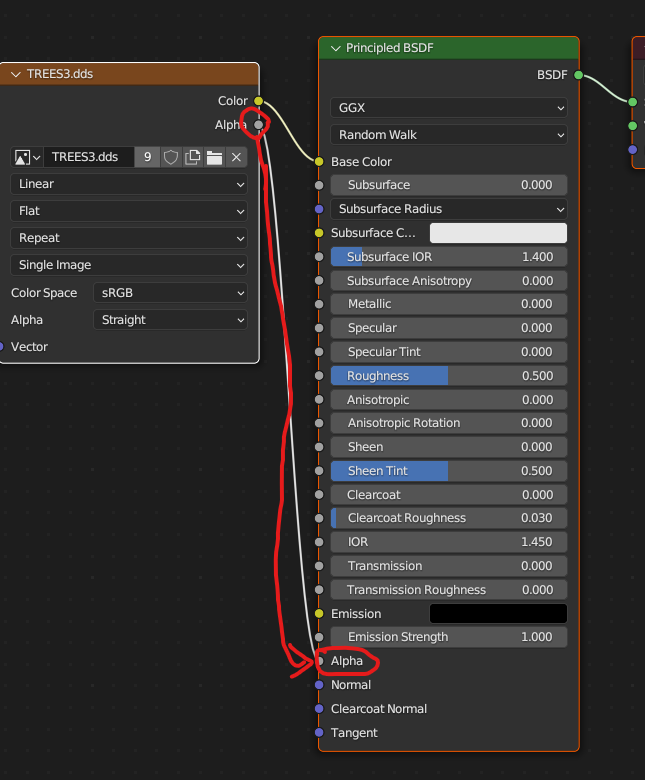The height and width of the screenshot is (780, 645).
Task: Click the Sheen value field 0.000
Action: point(449,447)
